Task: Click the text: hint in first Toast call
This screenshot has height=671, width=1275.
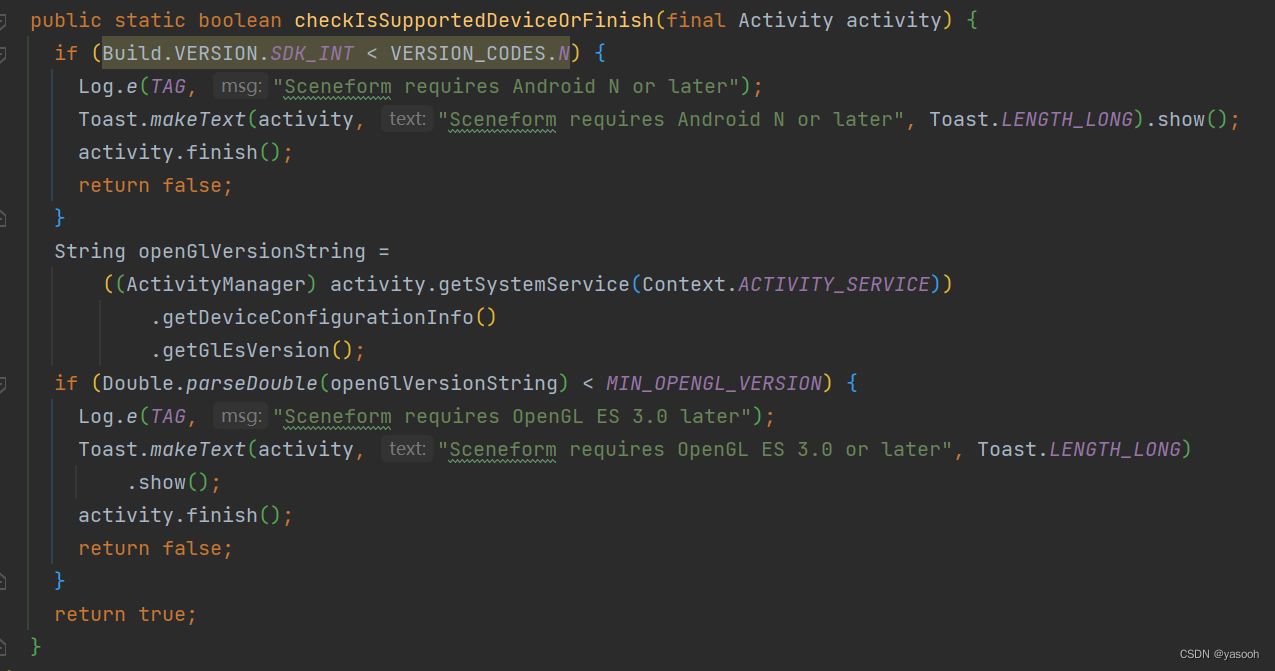Action: (406, 119)
